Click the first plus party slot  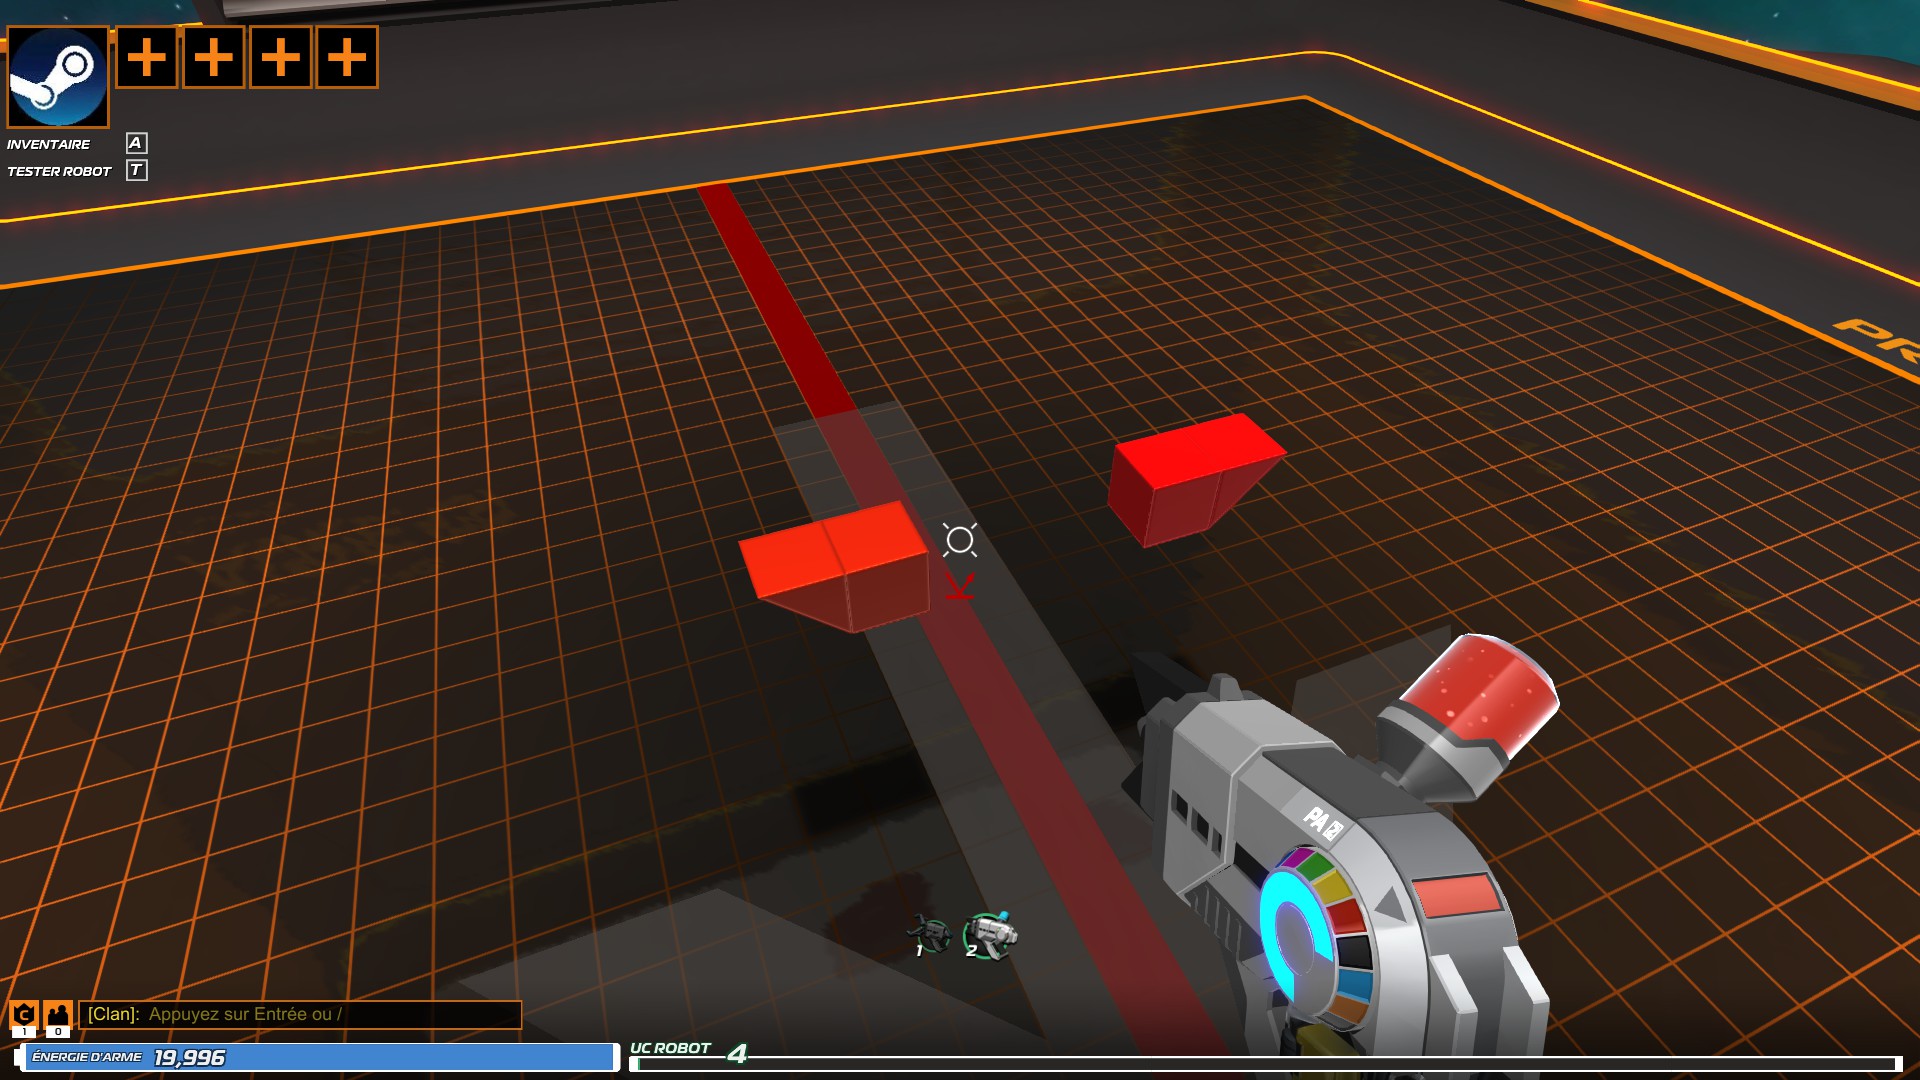[x=147, y=57]
